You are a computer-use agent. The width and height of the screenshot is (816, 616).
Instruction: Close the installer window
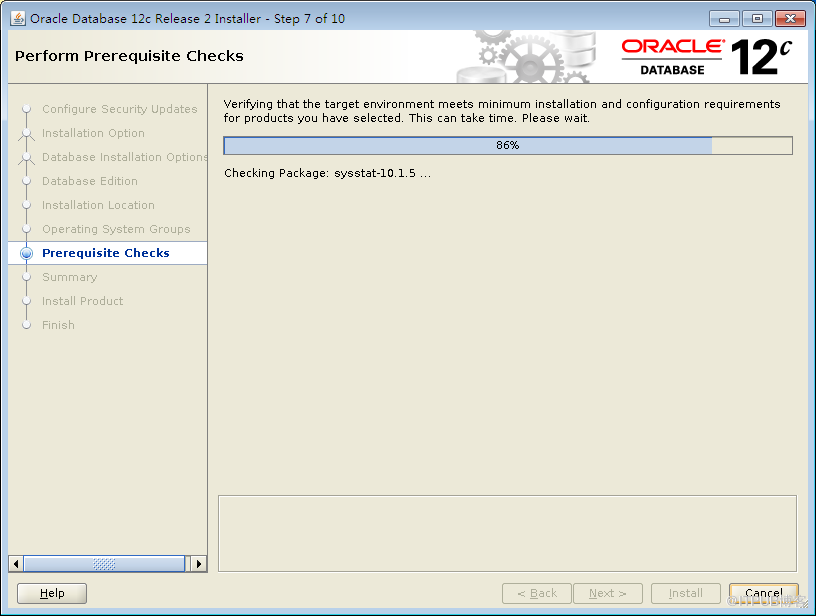[790, 19]
